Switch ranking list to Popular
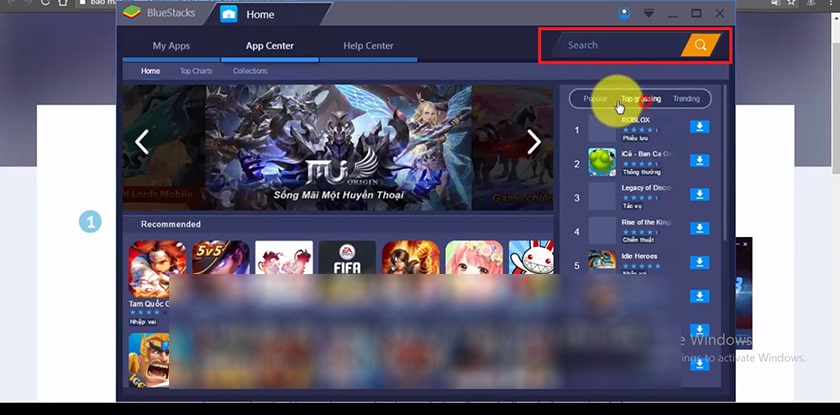Screen dimensions: 840x415 [595, 99]
